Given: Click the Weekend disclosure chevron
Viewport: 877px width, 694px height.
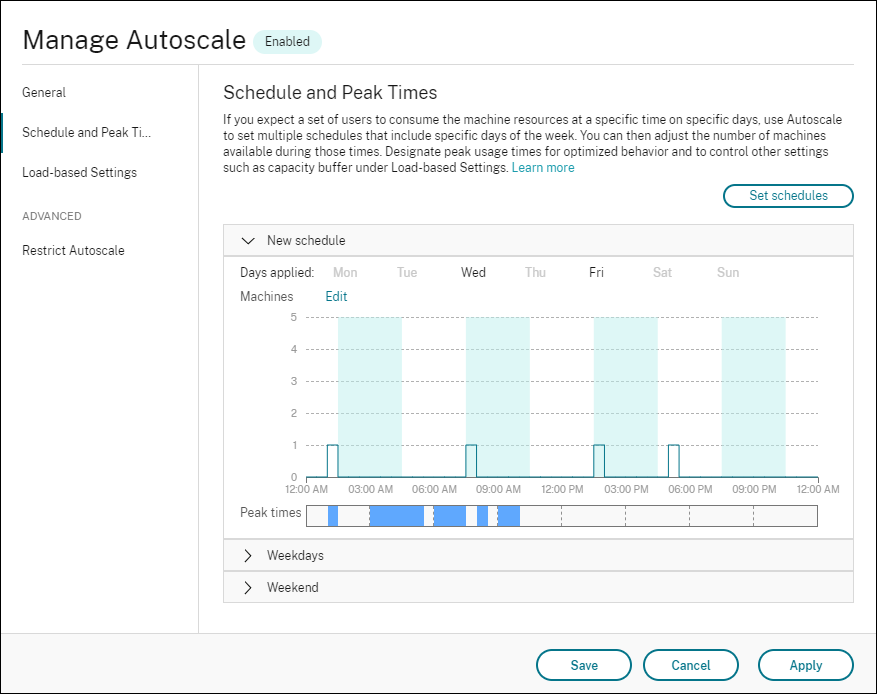Looking at the screenshot, I should [x=248, y=587].
